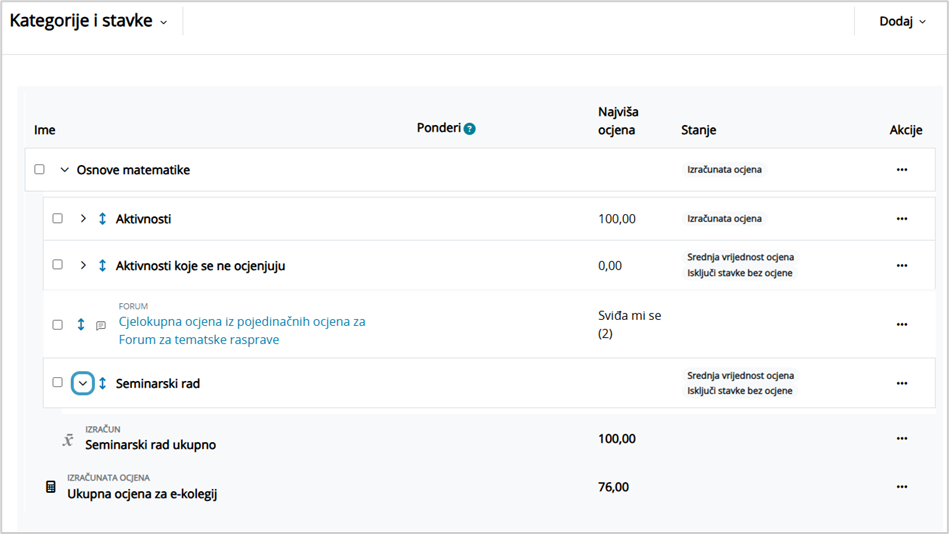Collapse the Osnove matematike category
The image size is (949, 534).
(x=65, y=170)
